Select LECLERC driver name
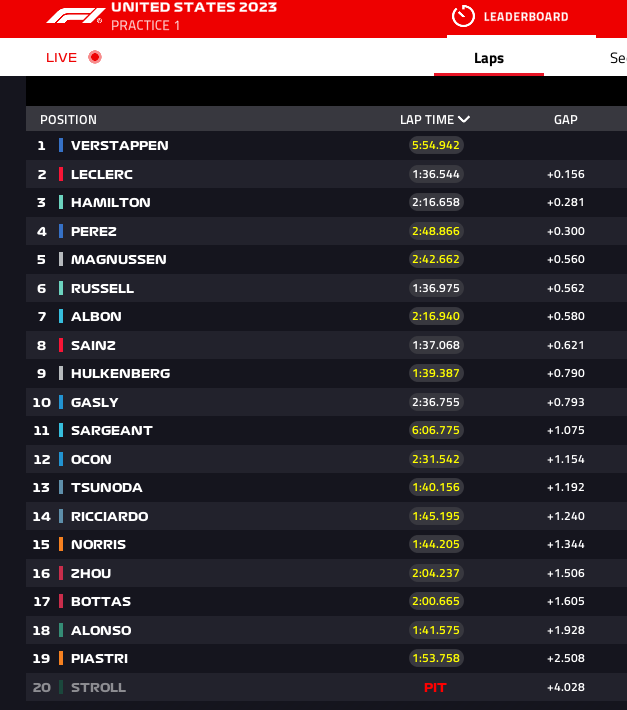Image resolution: width=627 pixels, height=710 pixels. click(102, 174)
